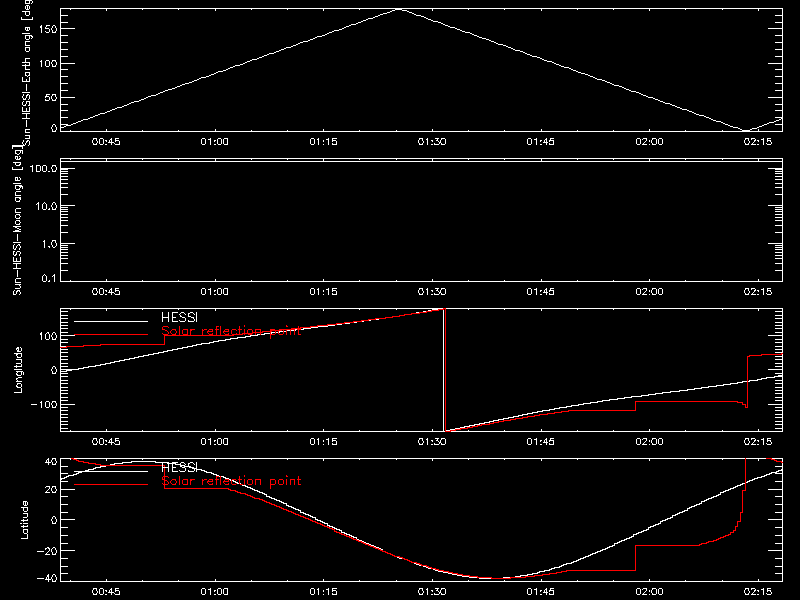Click the 100.0 tick on Sun-HESSI-Moon axis

click(43, 168)
